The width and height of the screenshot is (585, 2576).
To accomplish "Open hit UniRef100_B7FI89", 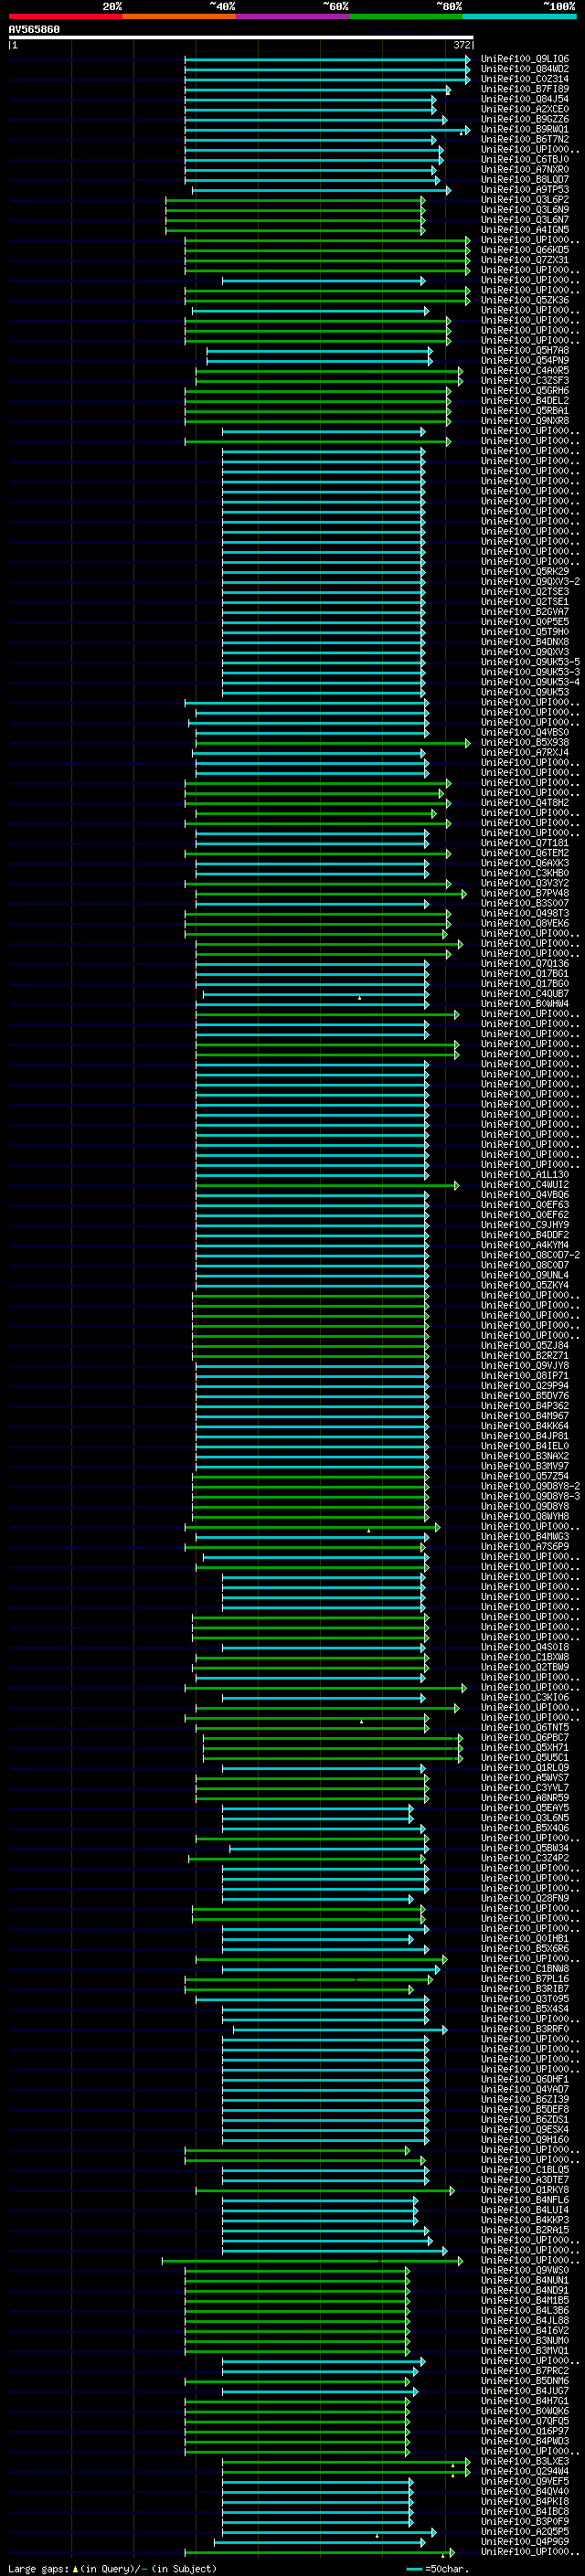I will pyautogui.click(x=525, y=89).
